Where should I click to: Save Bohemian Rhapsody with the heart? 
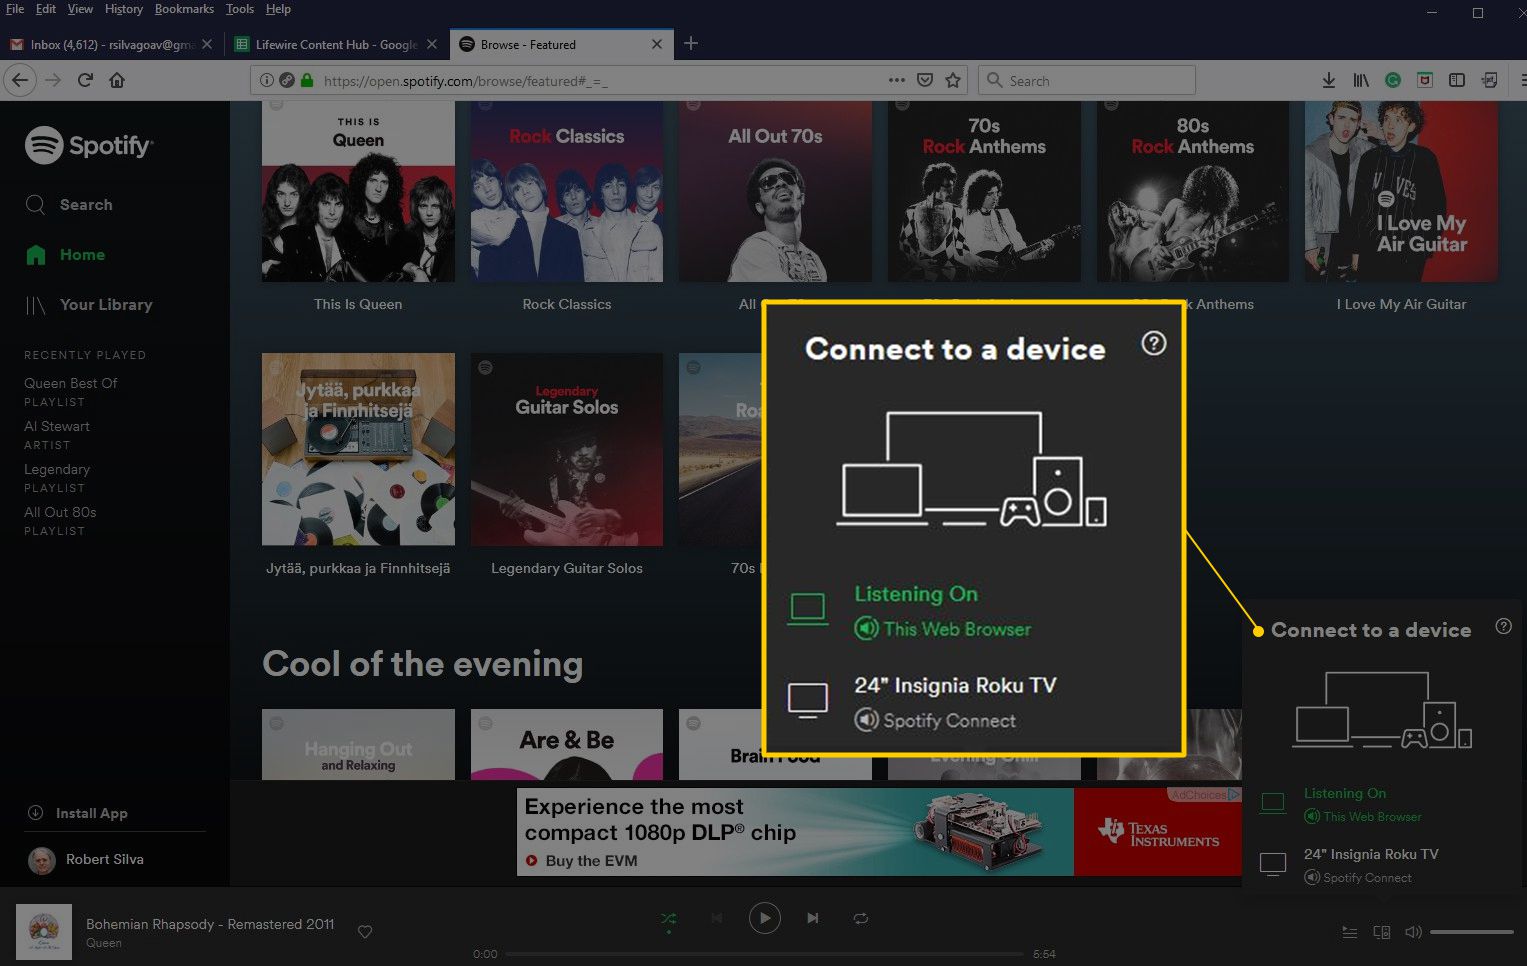pos(365,932)
